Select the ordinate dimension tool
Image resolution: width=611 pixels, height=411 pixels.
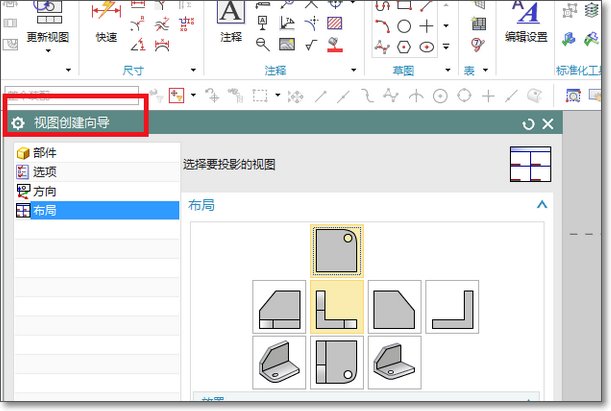coord(186,24)
